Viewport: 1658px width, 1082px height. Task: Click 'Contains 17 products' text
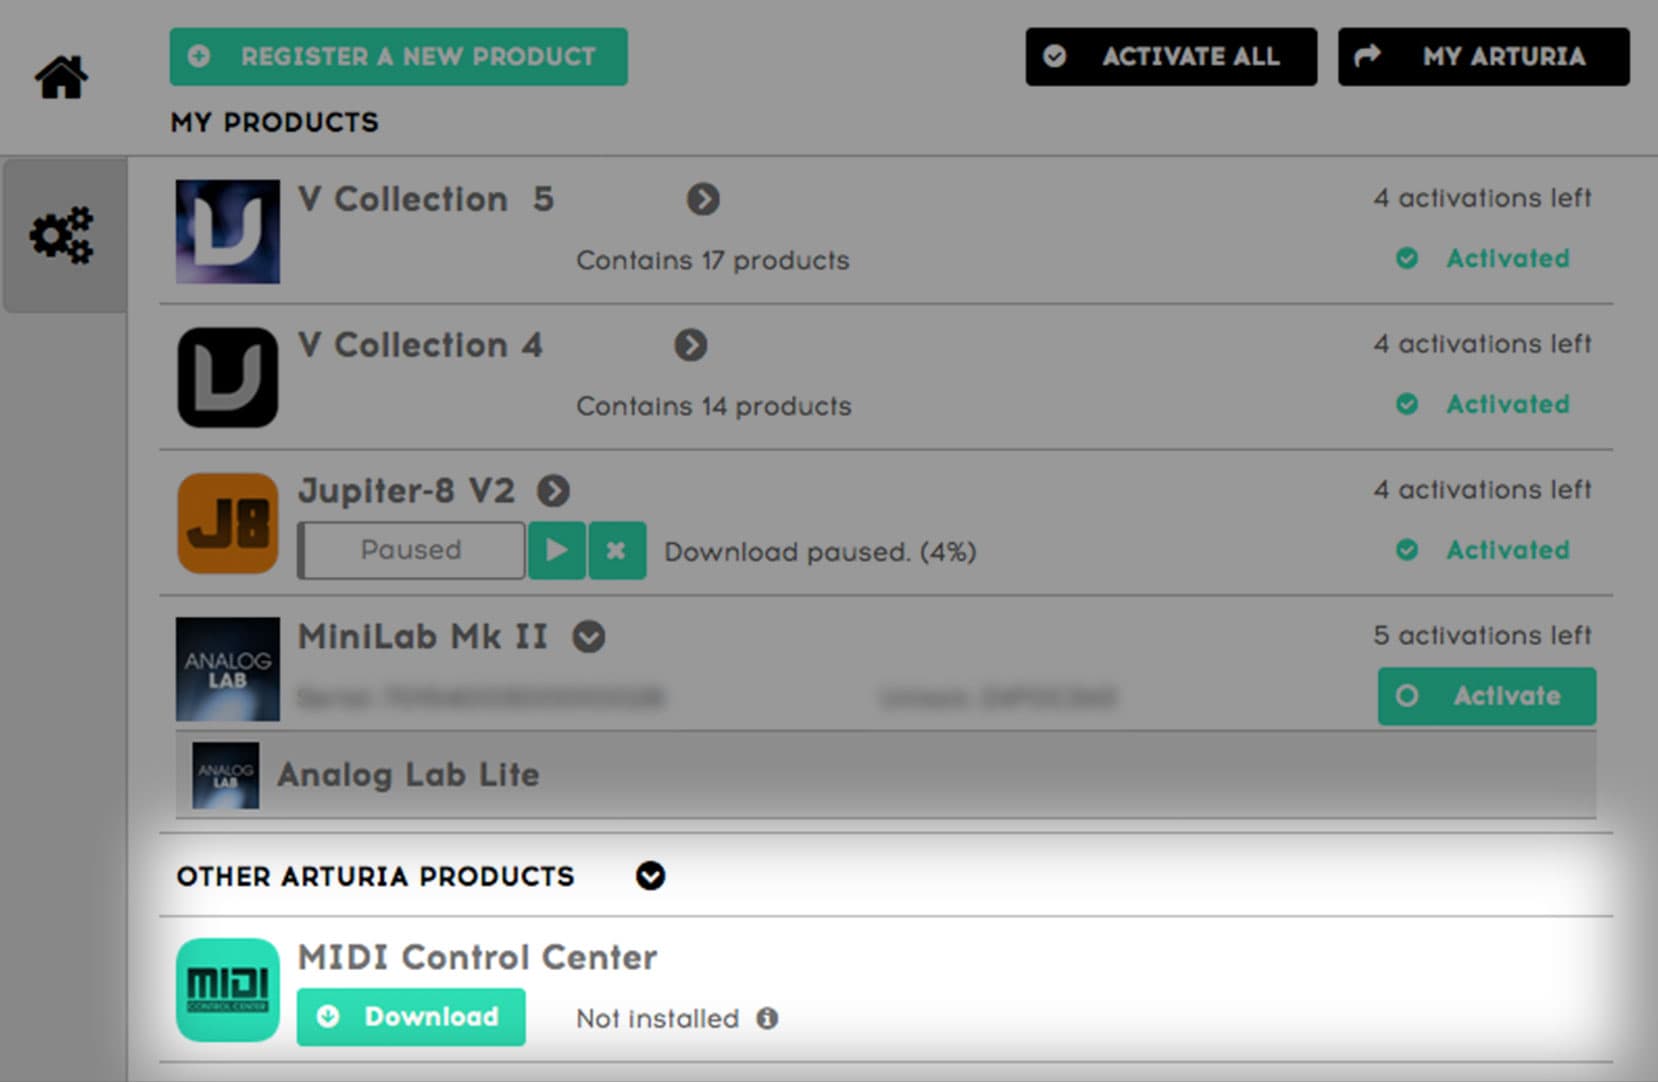tap(713, 261)
